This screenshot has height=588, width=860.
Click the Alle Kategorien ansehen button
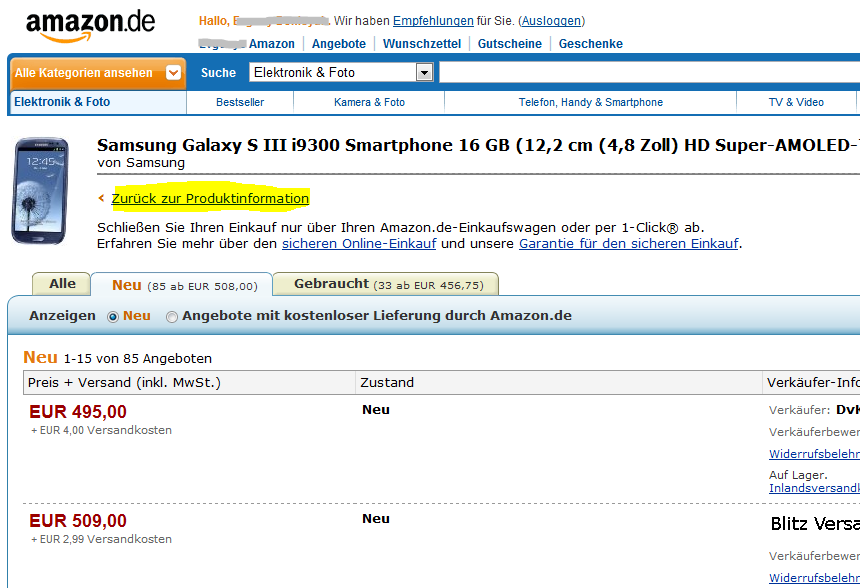coord(98,73)
